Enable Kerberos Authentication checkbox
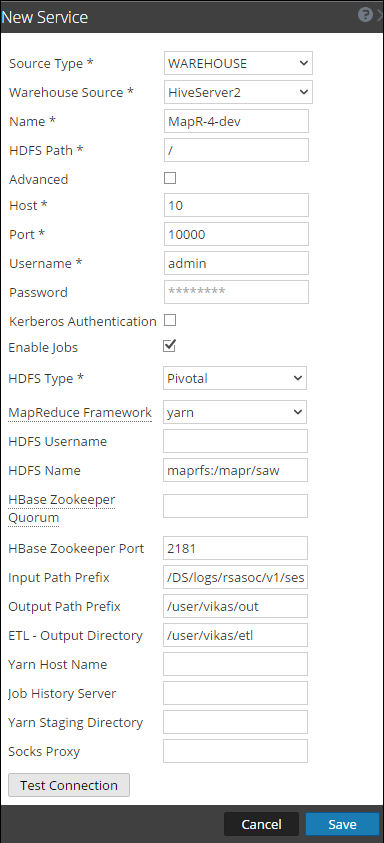Viewport: 384px width, 843px height. click(x=170, y=320)
